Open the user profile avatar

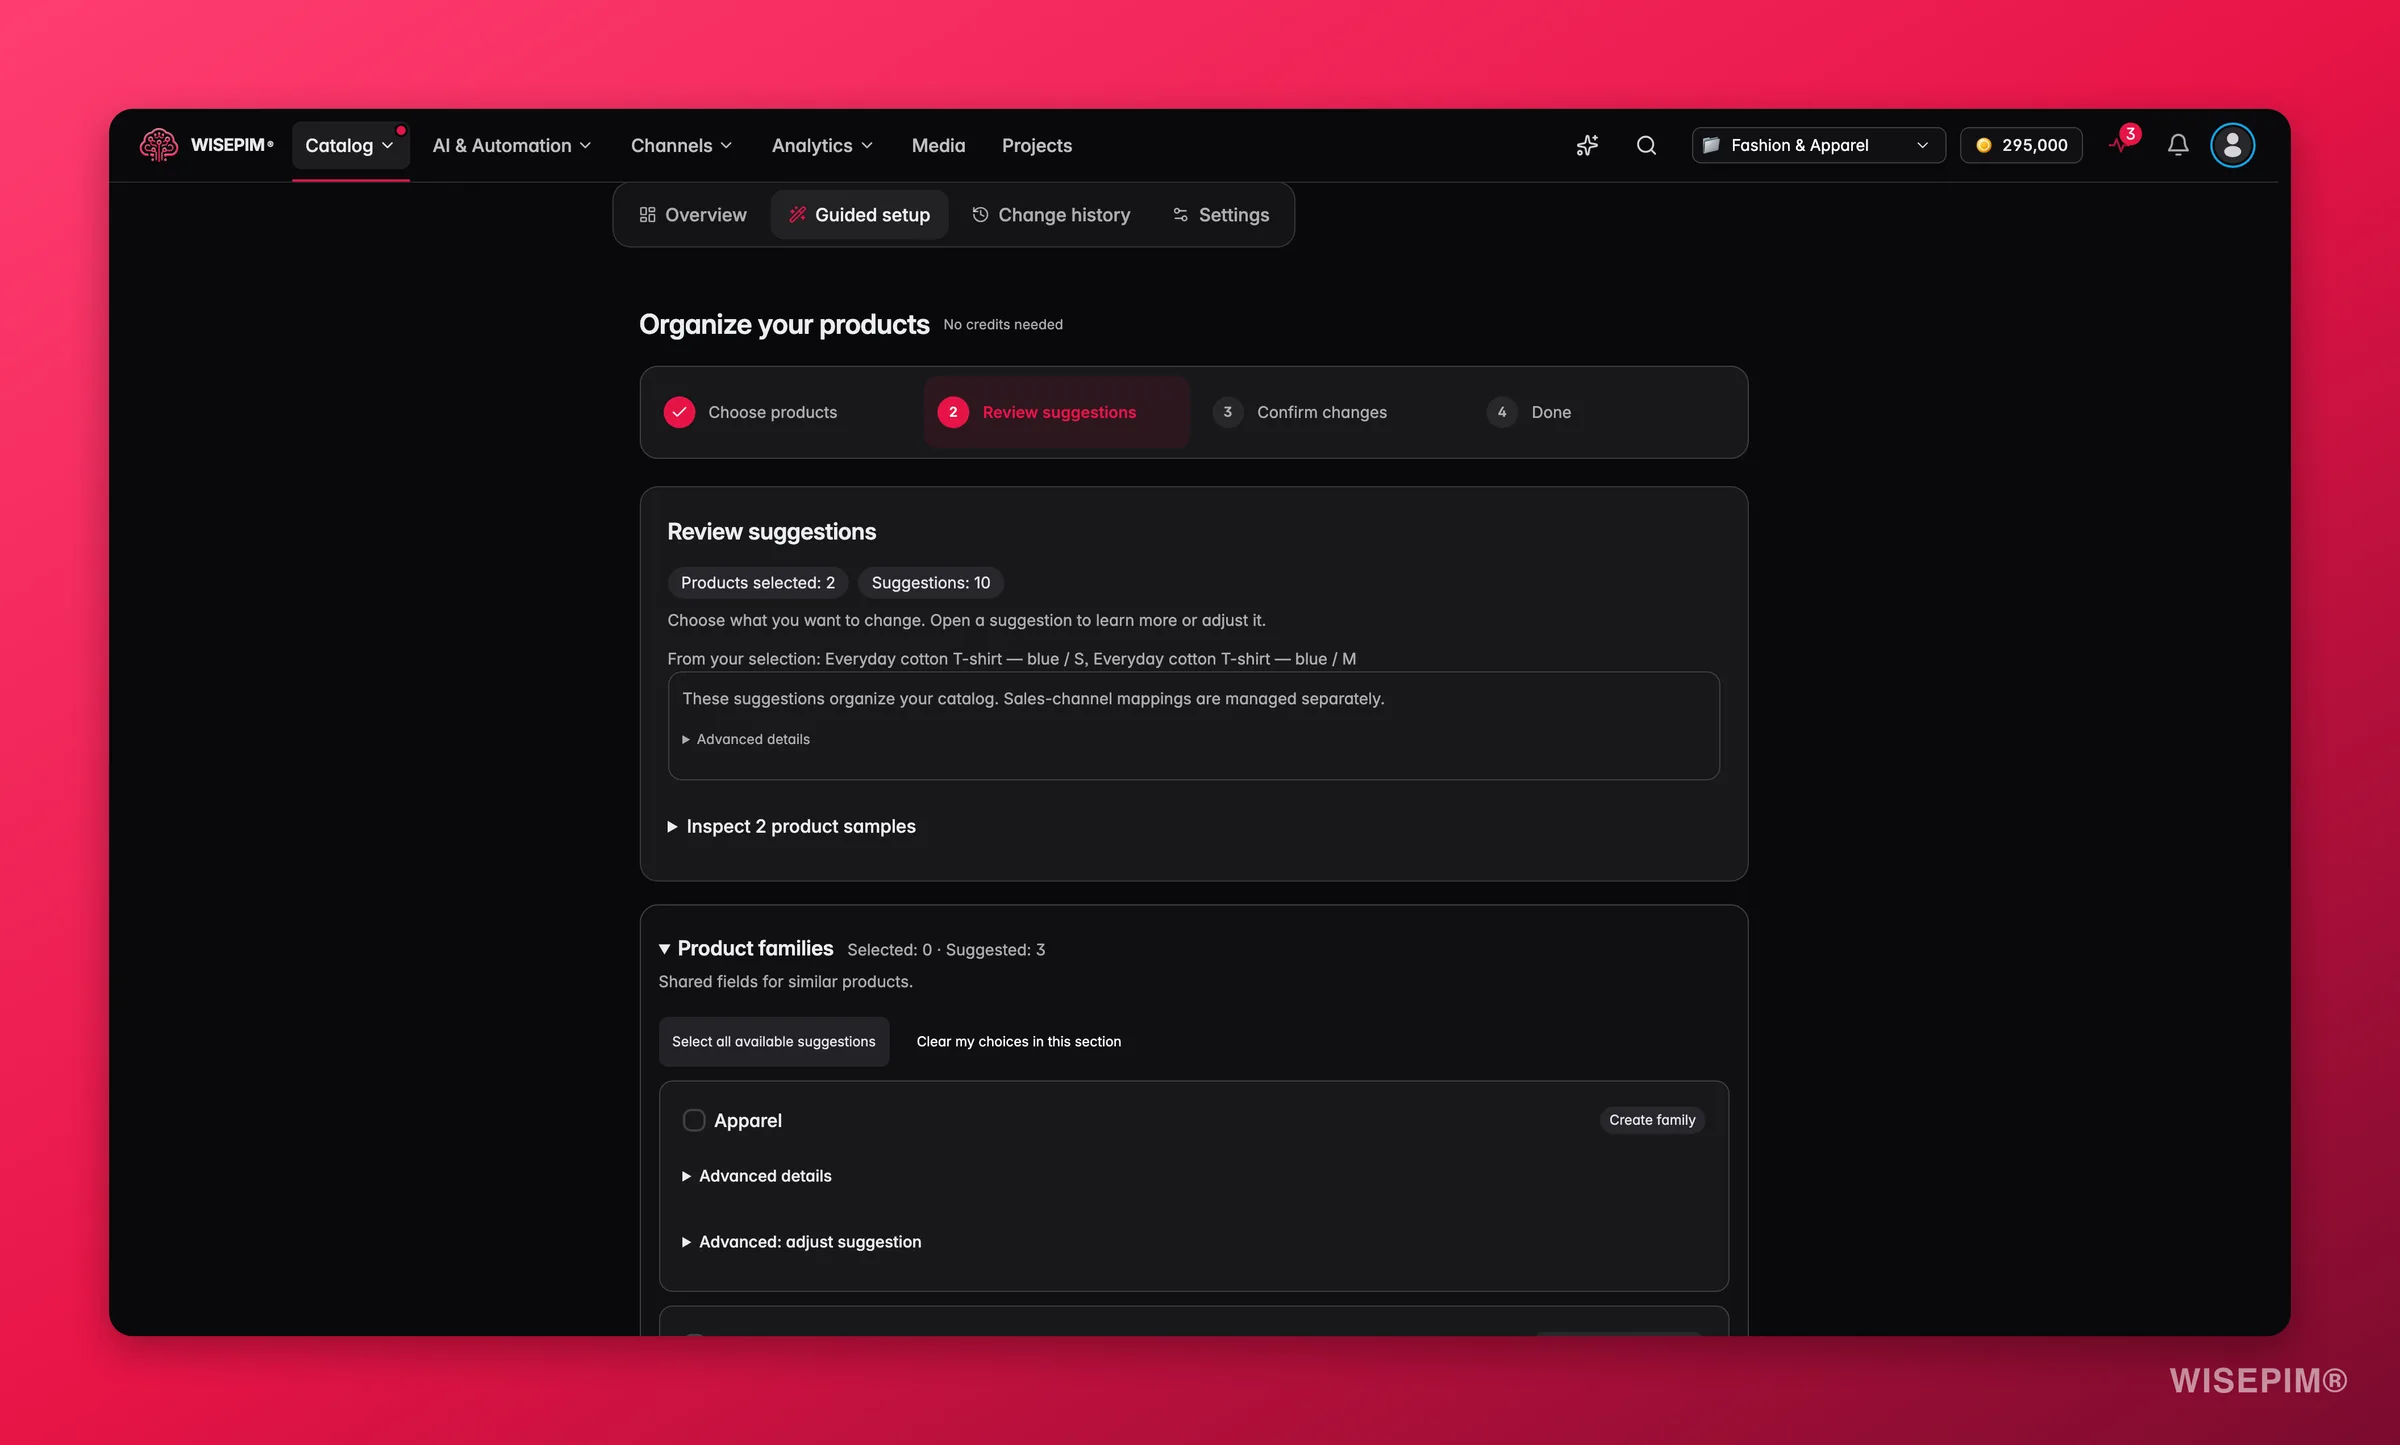2232,146
